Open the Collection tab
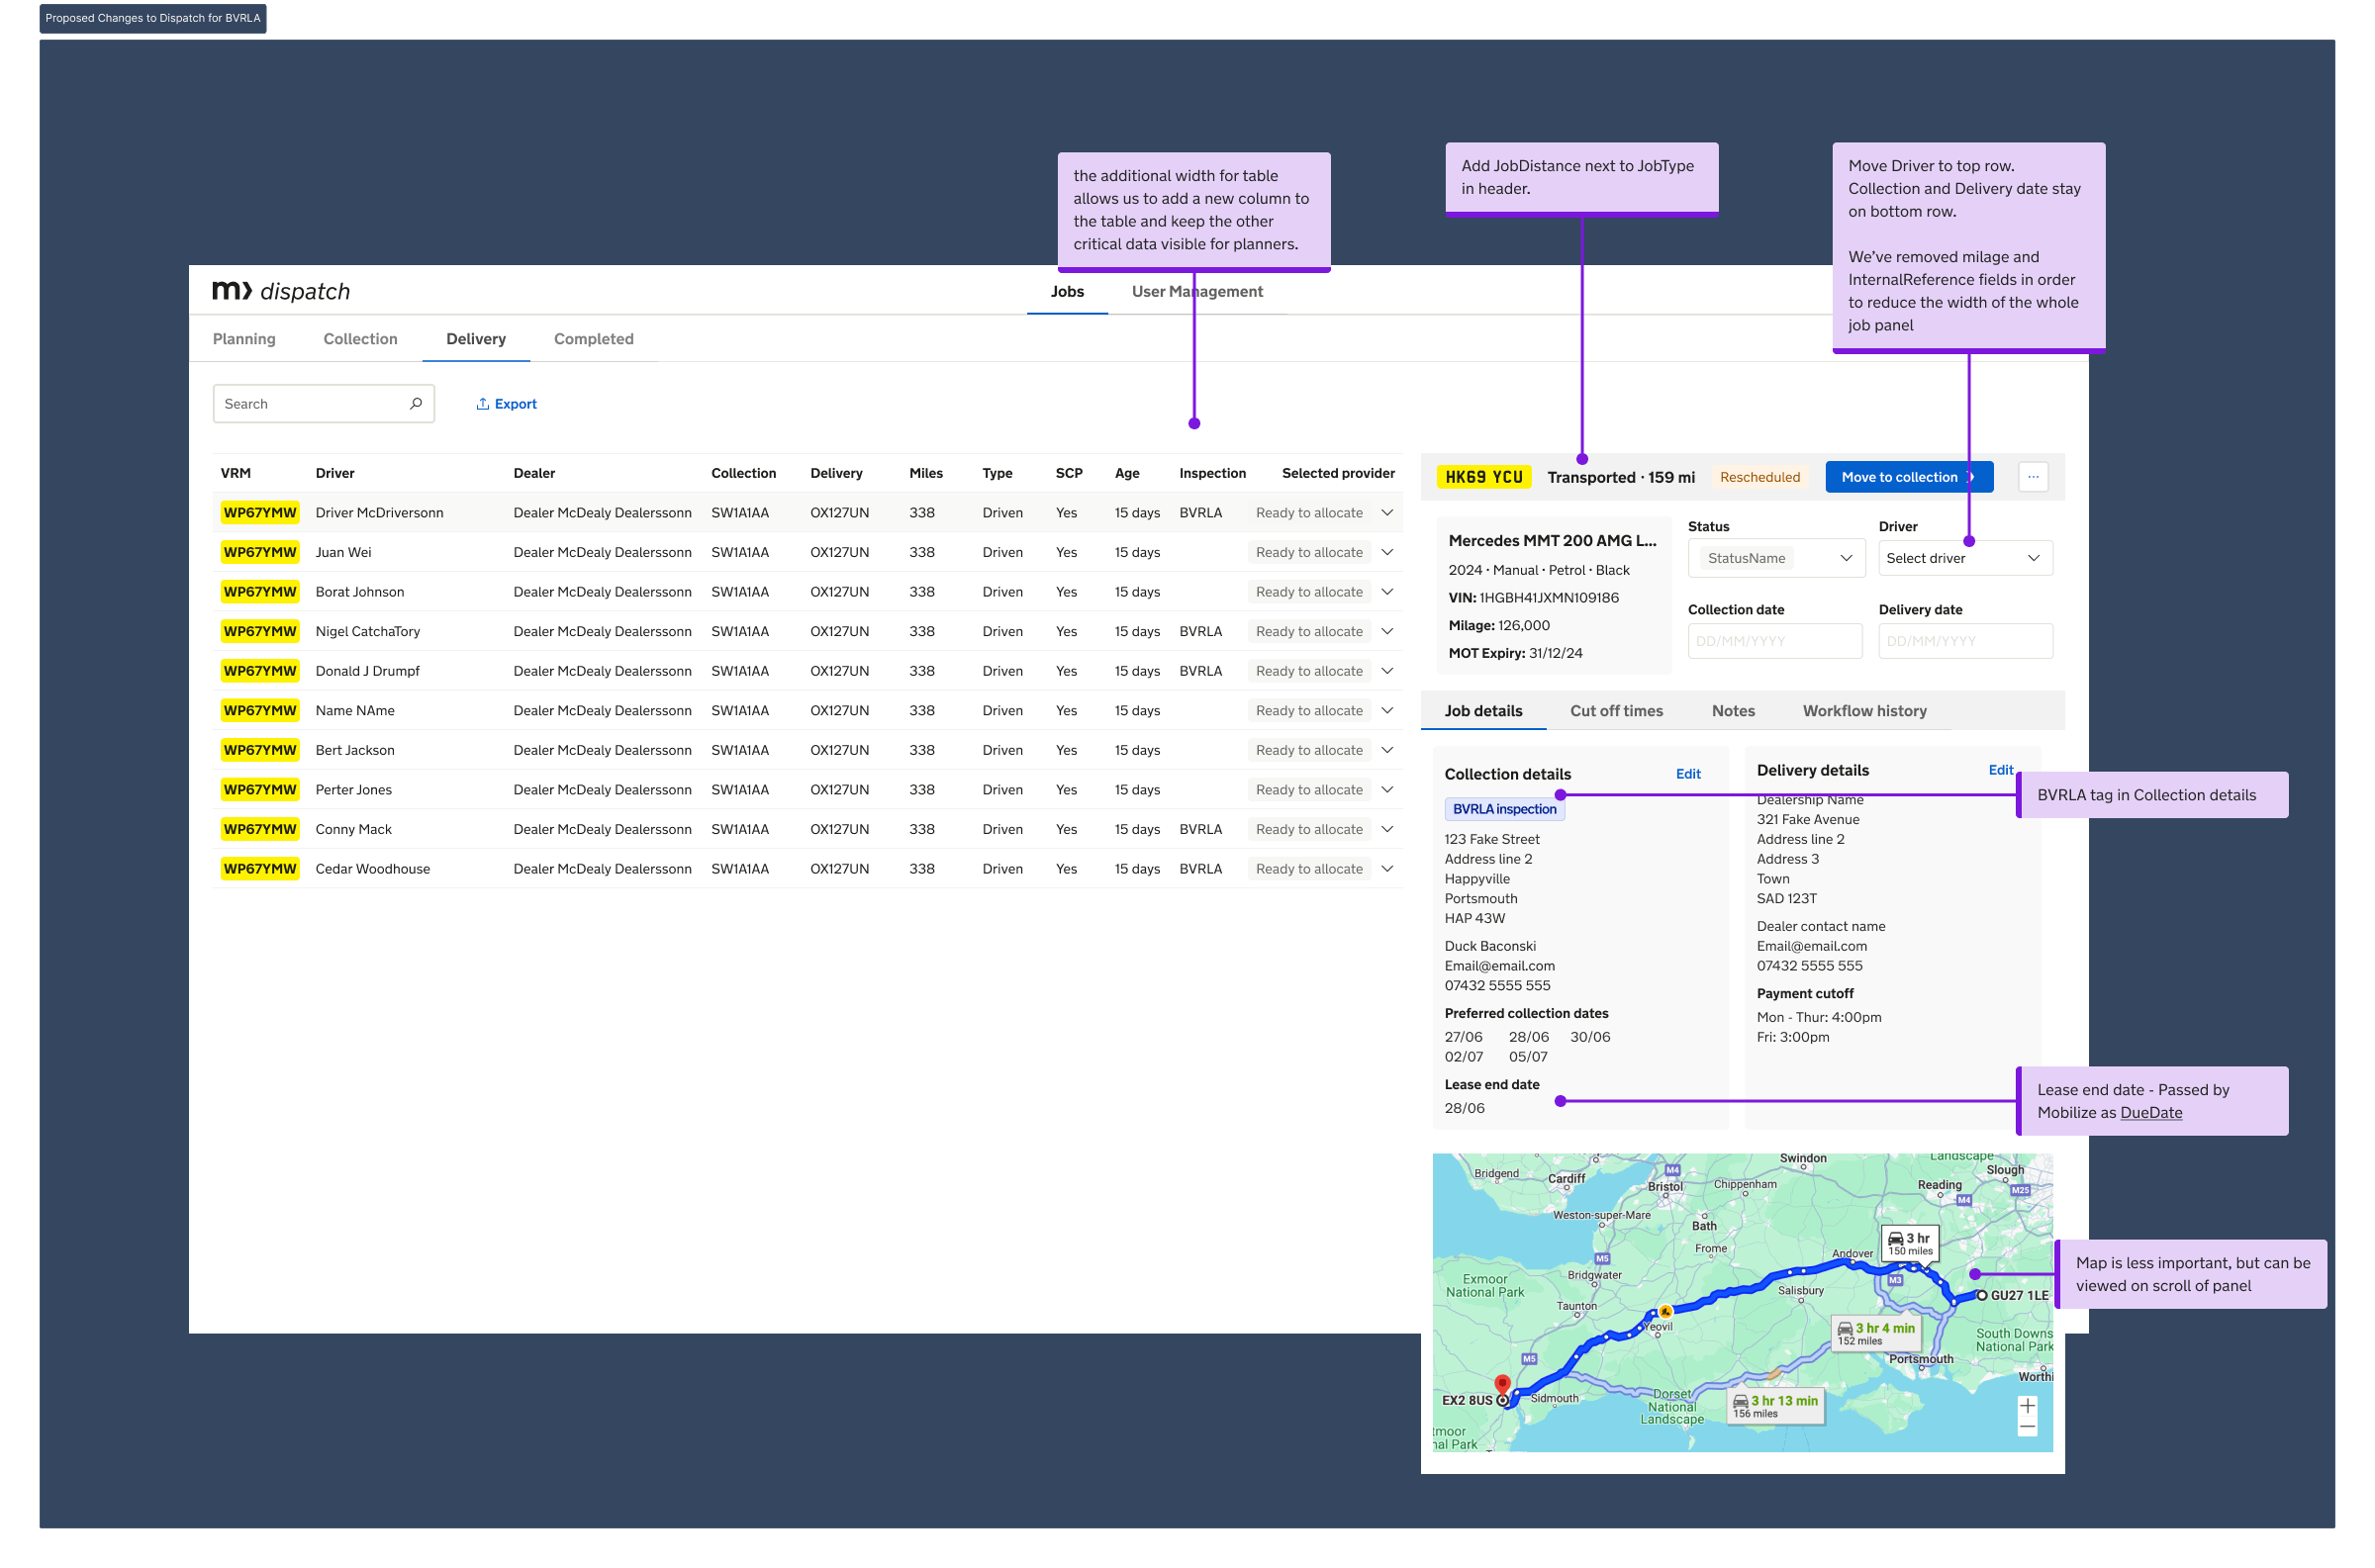The width and height of the screenshot is (2375, 1568). [x=360, y=339]
